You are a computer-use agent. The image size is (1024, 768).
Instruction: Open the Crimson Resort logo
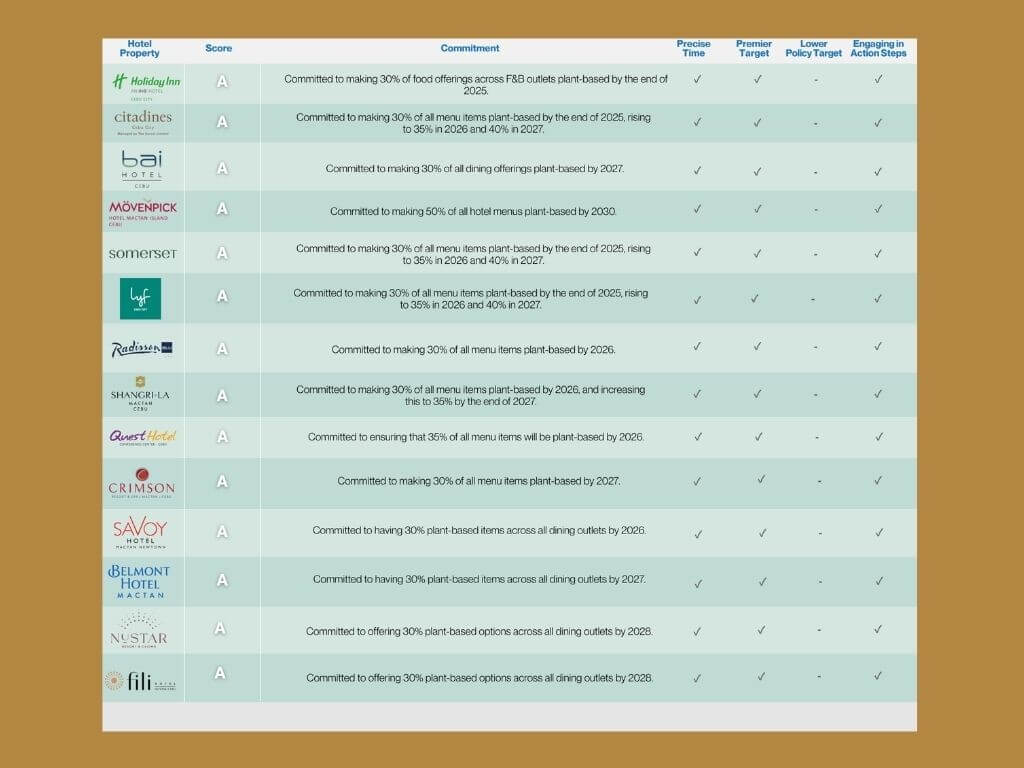click(140, 483)
